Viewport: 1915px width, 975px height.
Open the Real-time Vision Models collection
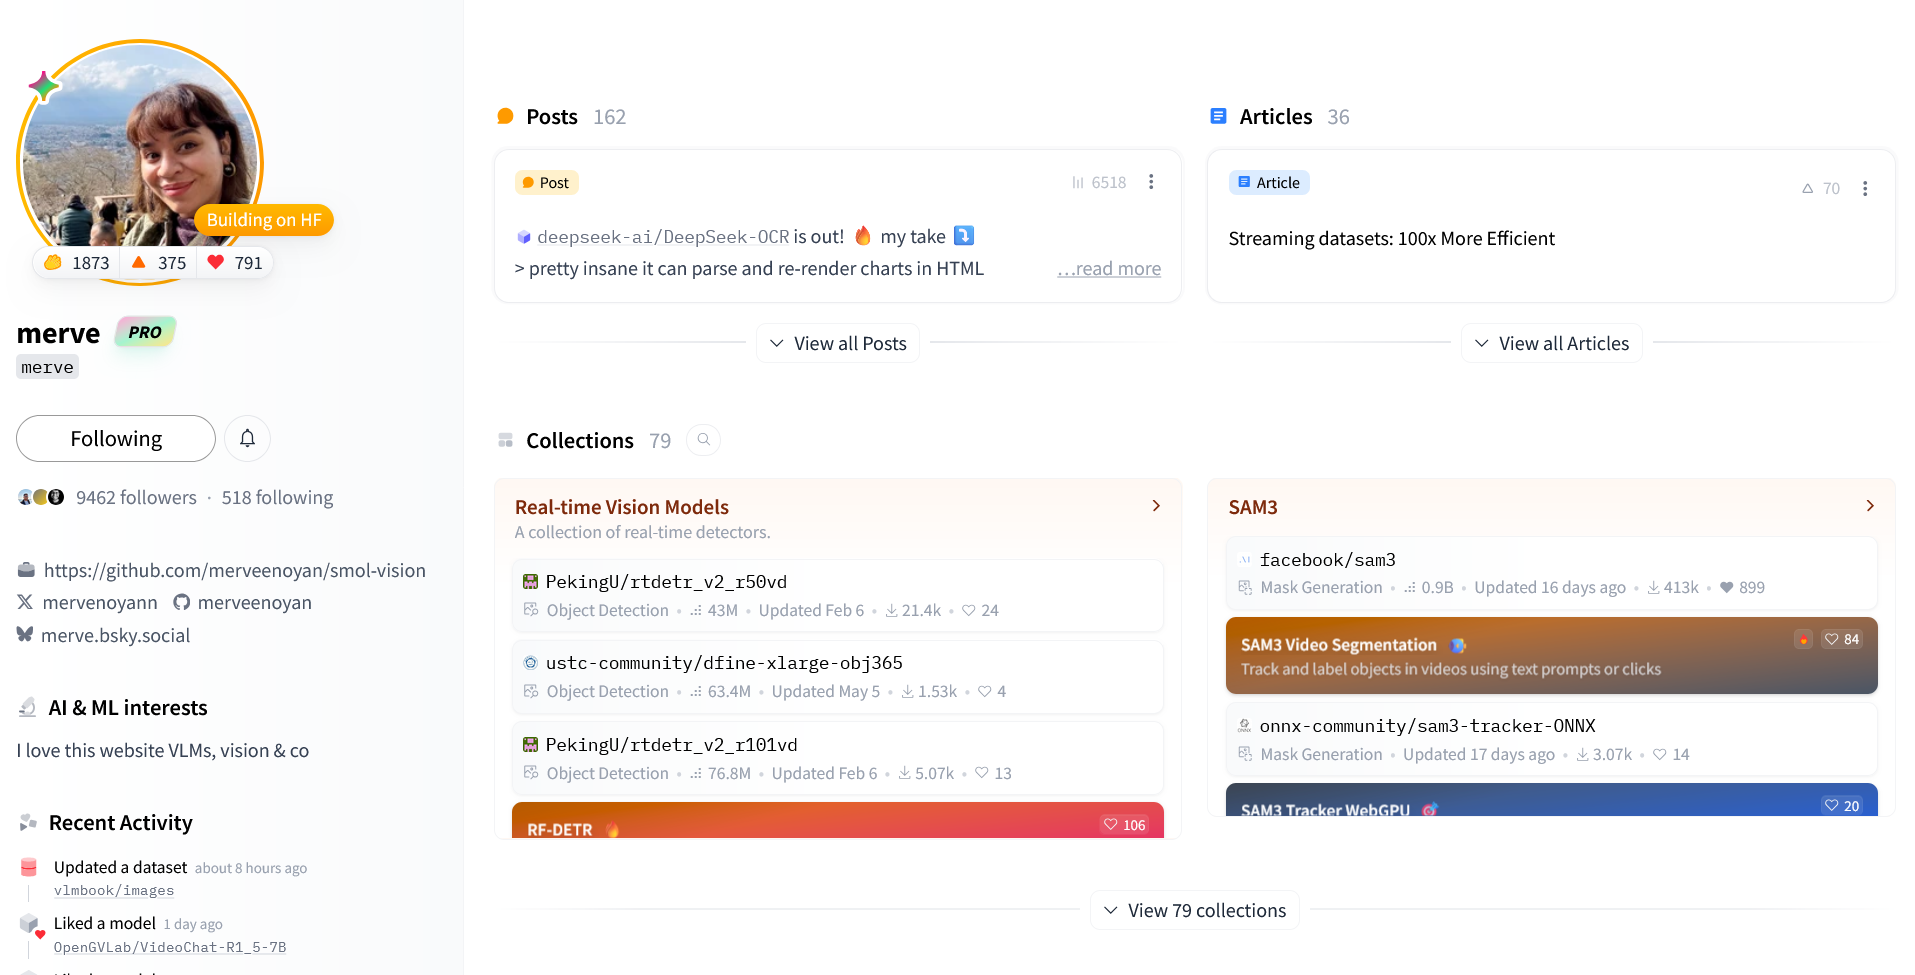[x=621, y=507]
